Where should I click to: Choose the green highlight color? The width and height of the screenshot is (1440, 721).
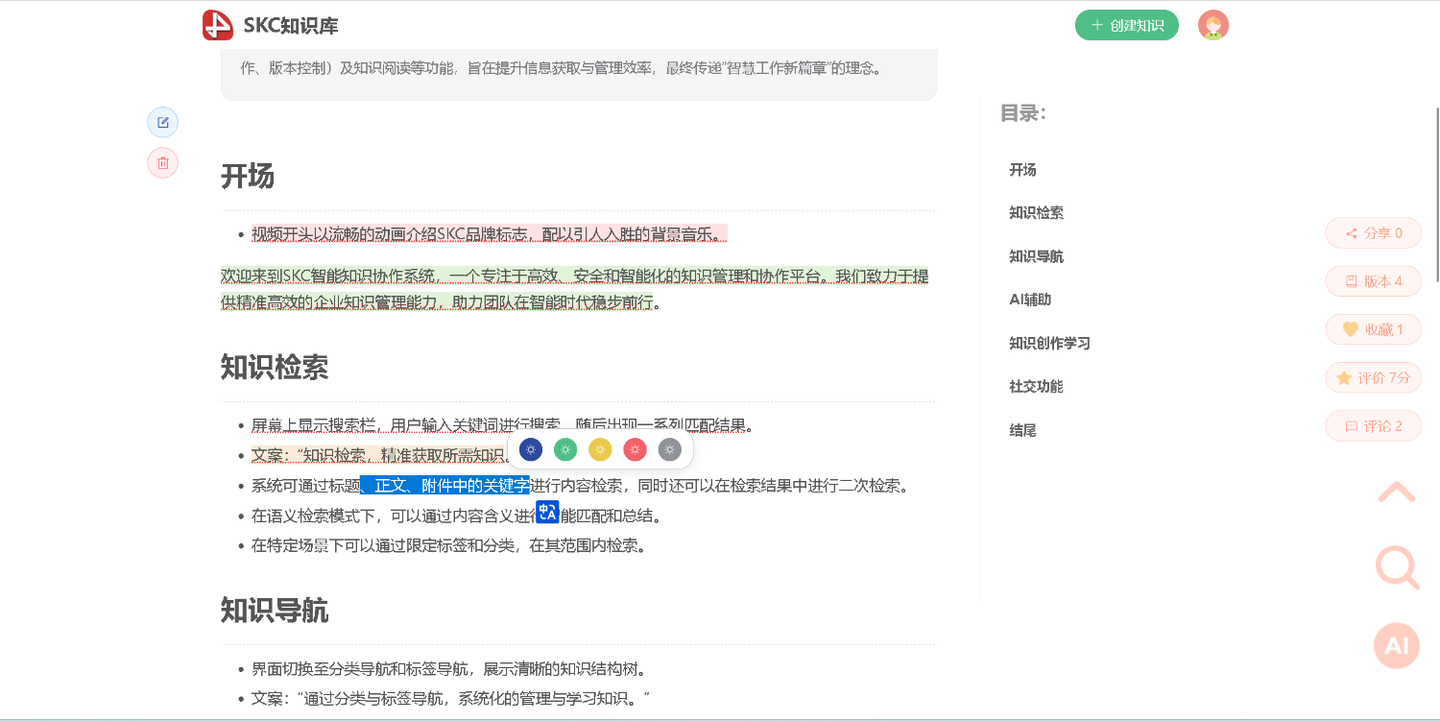pos(565,450)
